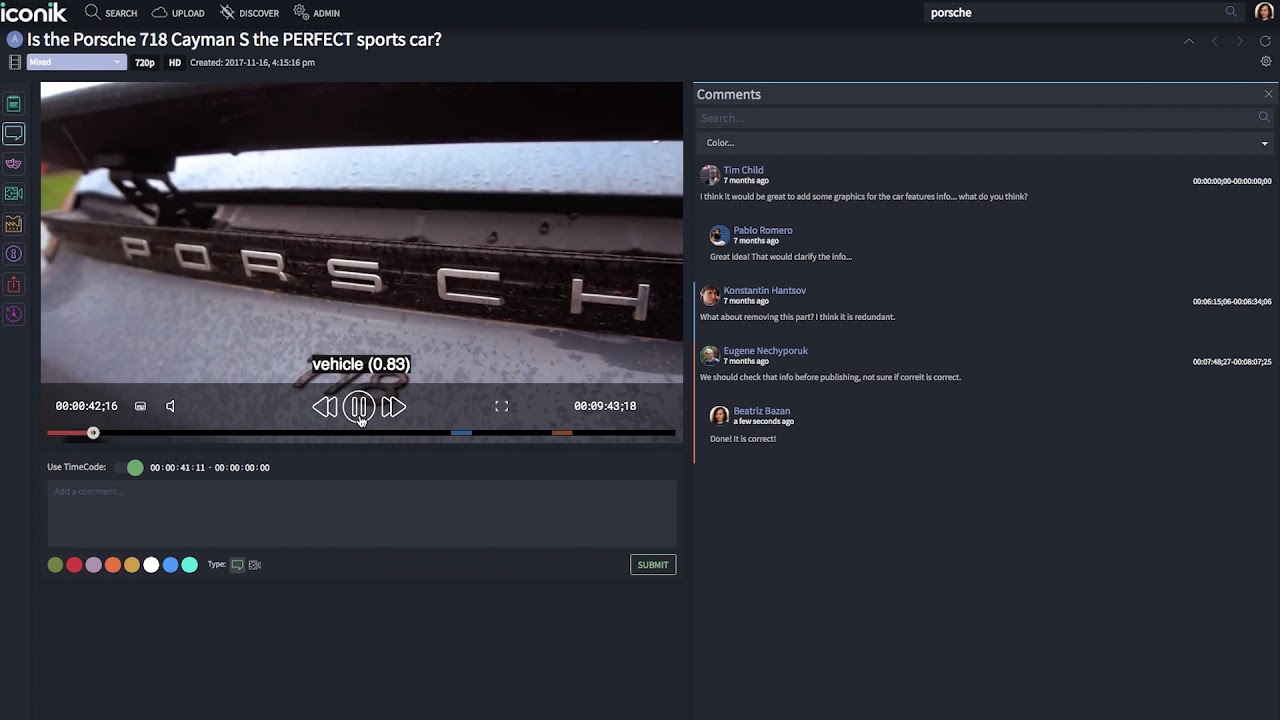Select the orange comment color
Image resolution: width=1280 pixels, height=720 pixels.
click(113, 565)
